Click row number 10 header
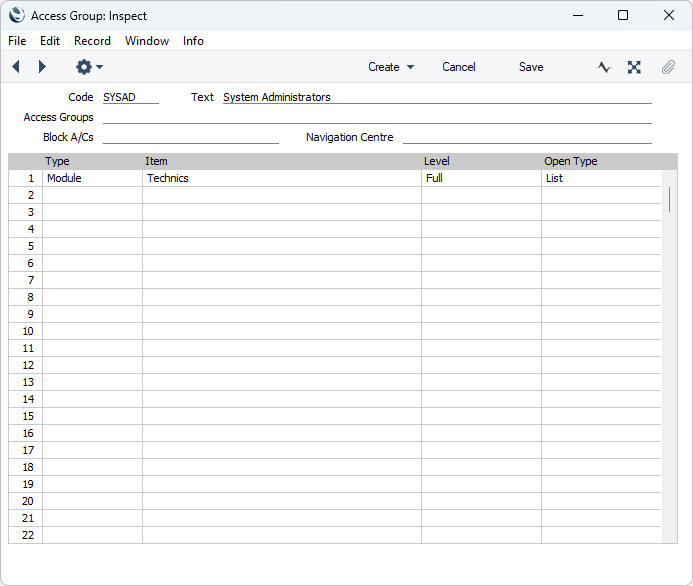The width and height of the screenshot is (693, 586). (x=26, y=331)
